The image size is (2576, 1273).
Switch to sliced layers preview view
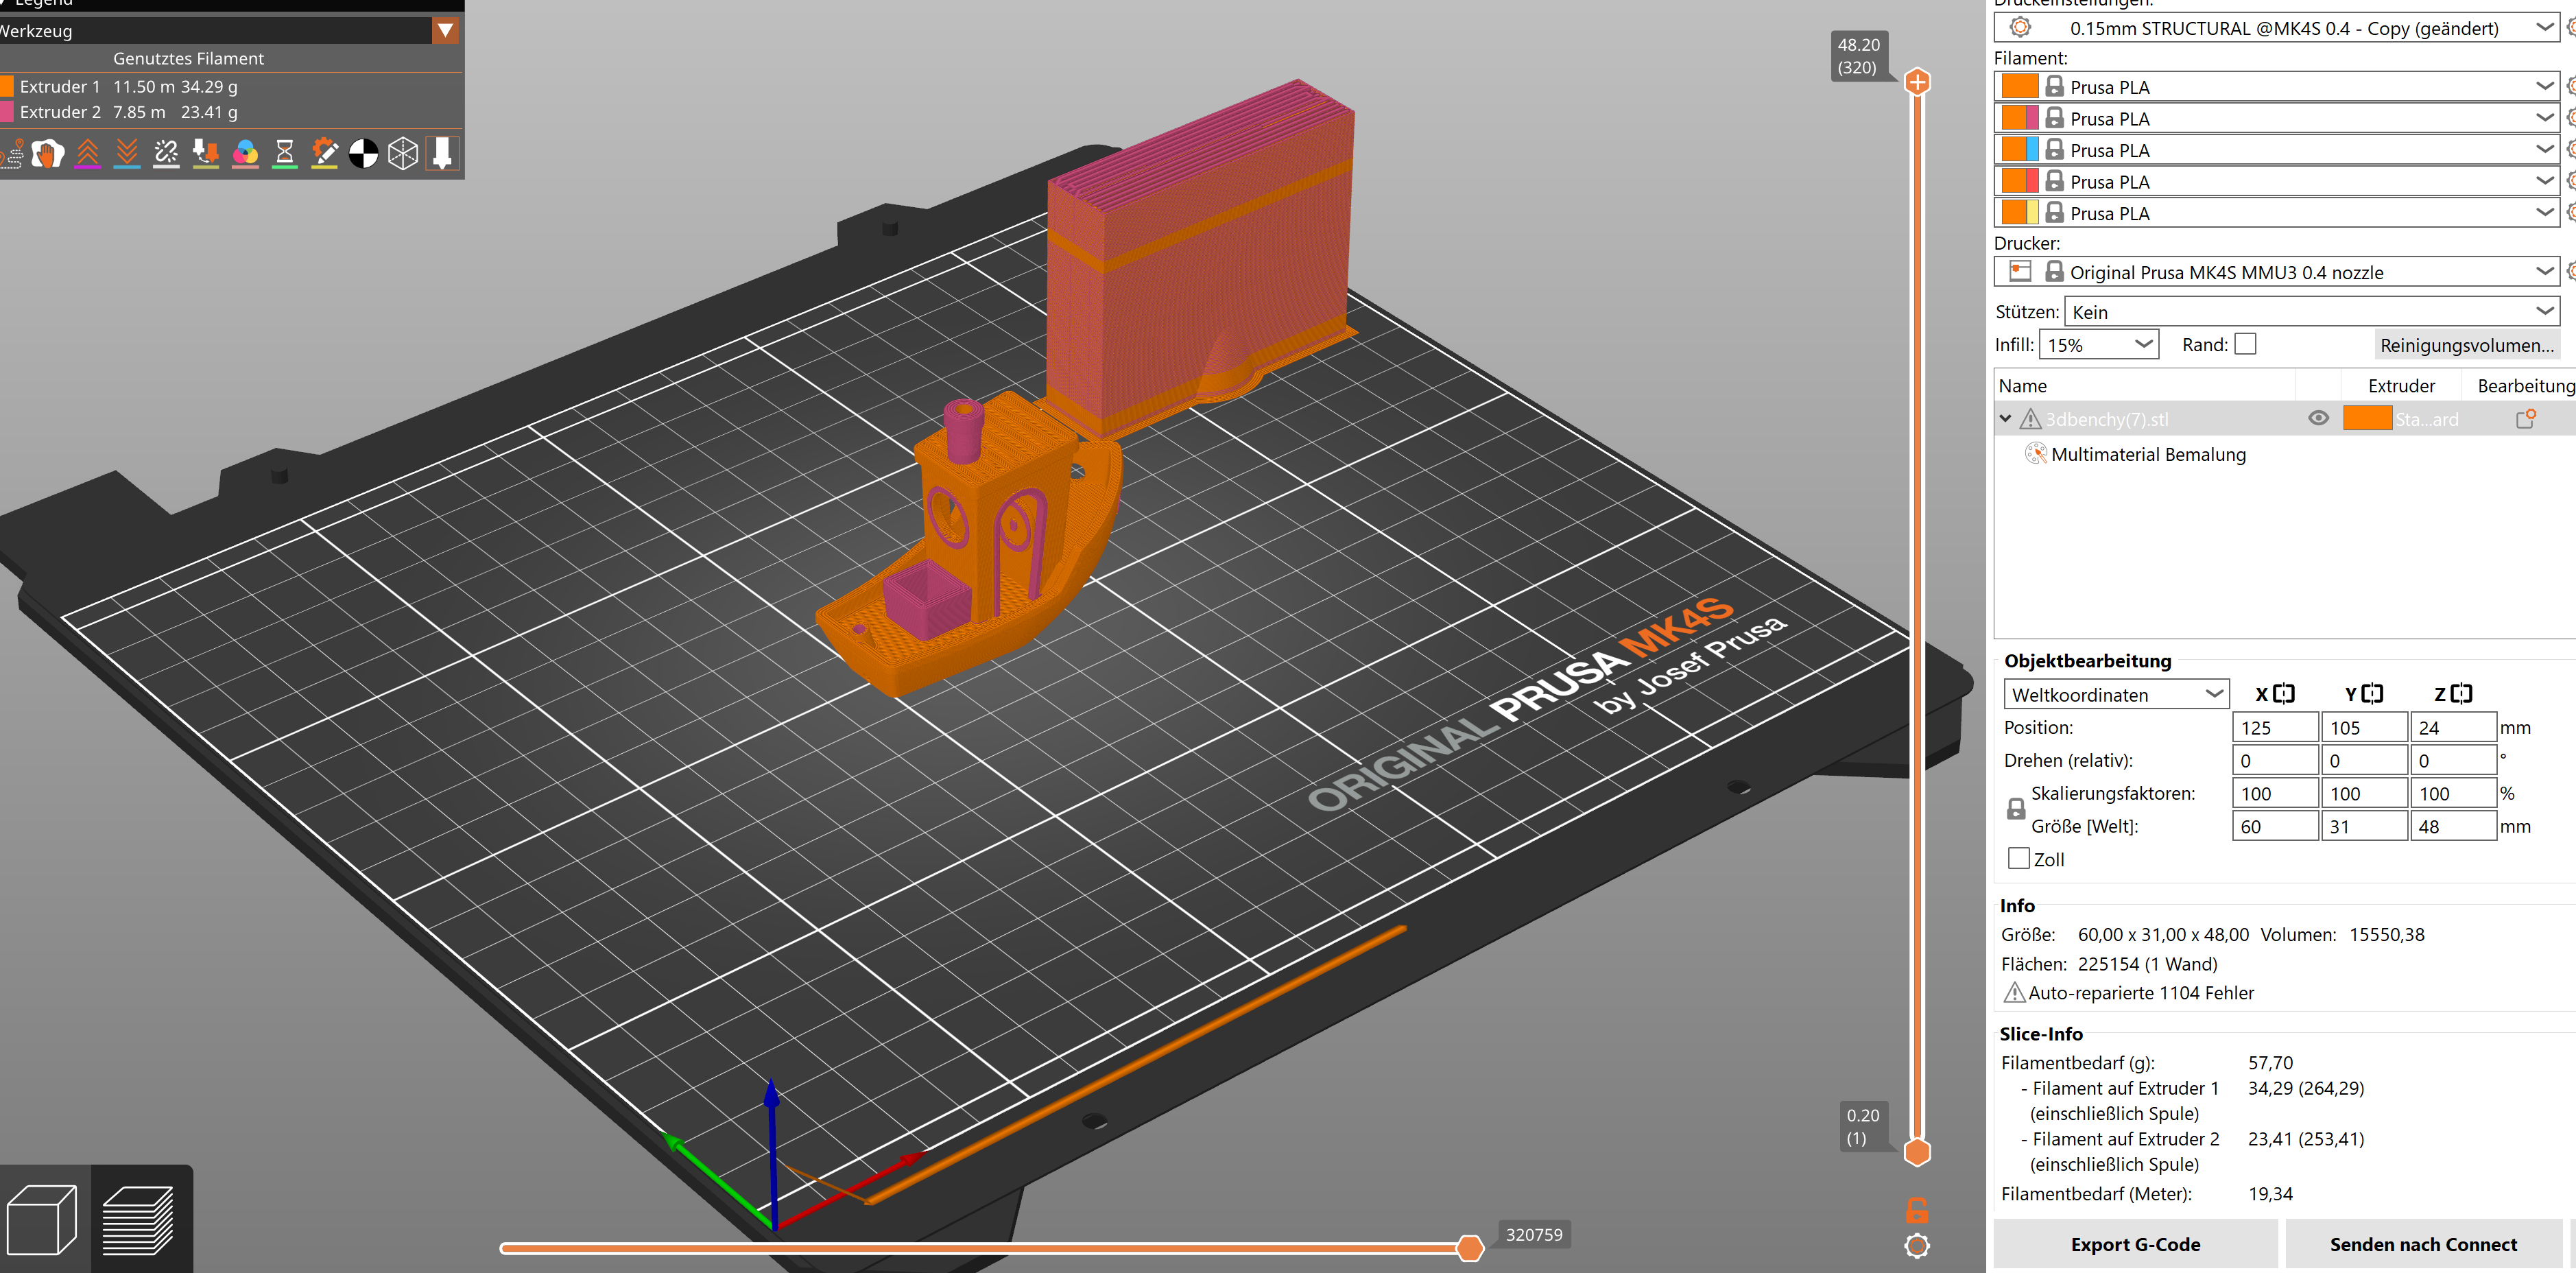139,1220
